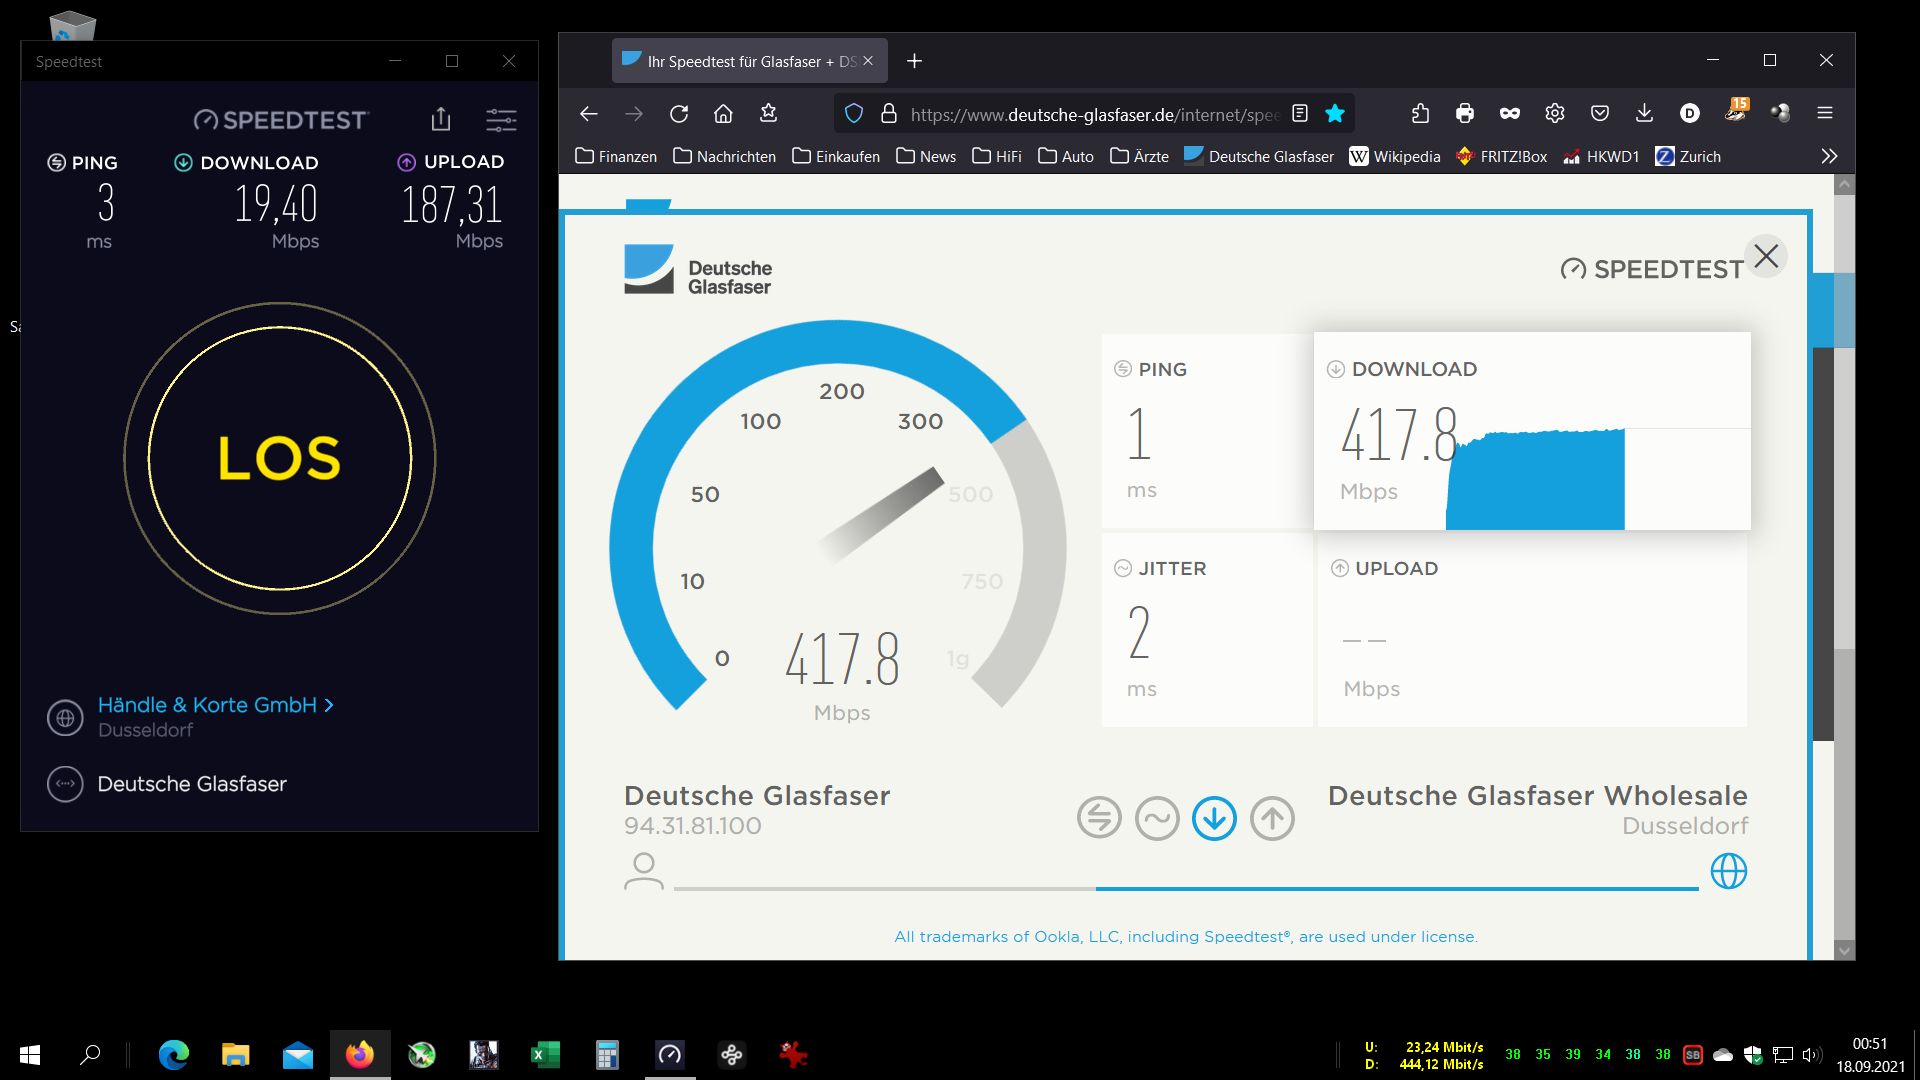Open File Explorer from the taskbar
Viewport: 1920px width, 1080px height.
tap(236, 1055)
